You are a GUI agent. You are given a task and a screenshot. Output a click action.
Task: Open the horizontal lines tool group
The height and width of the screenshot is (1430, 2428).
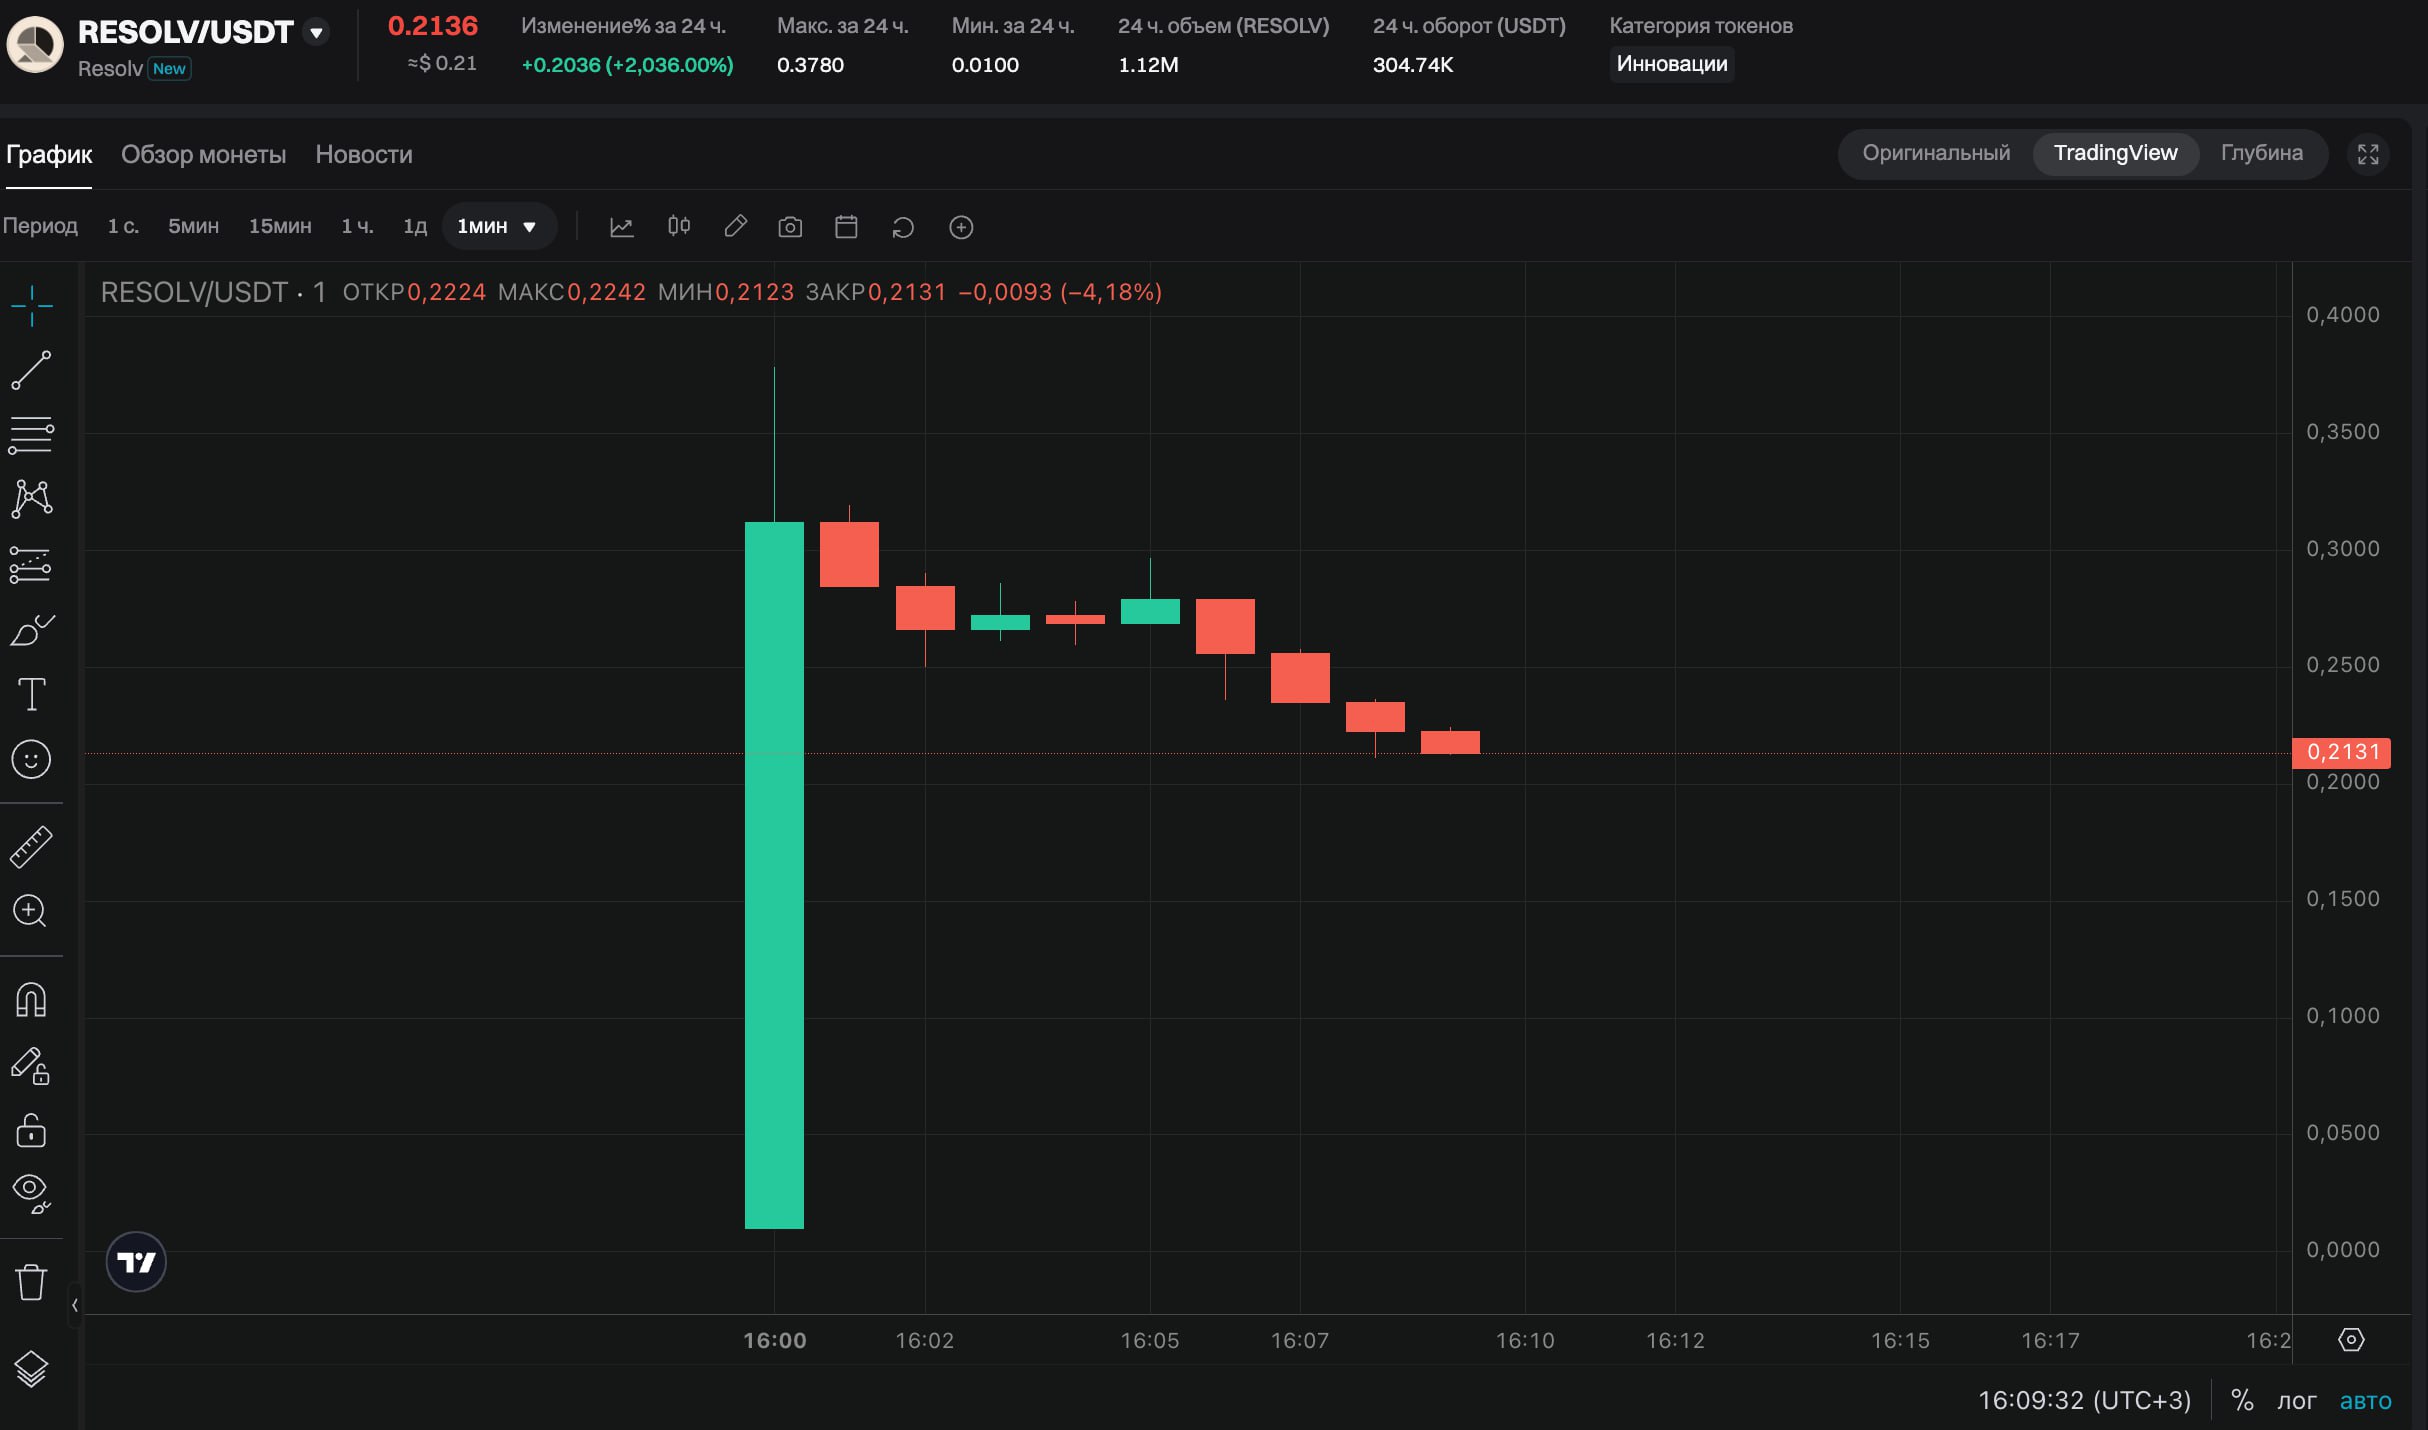click(x=31, y=435)
